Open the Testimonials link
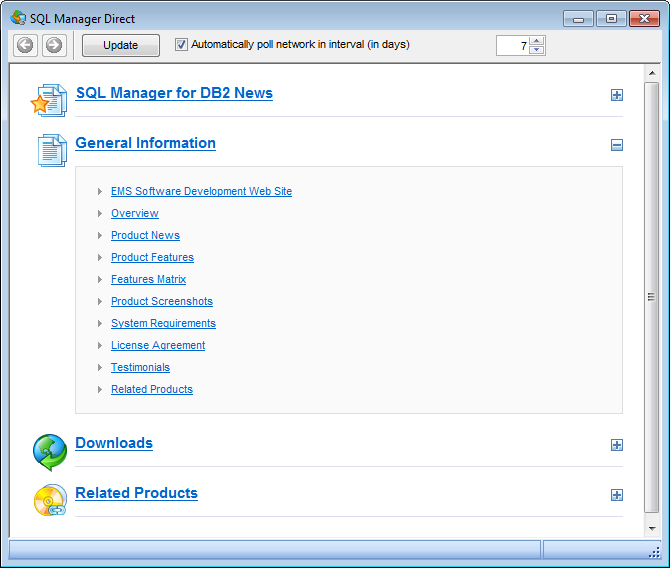 point(140,368)
